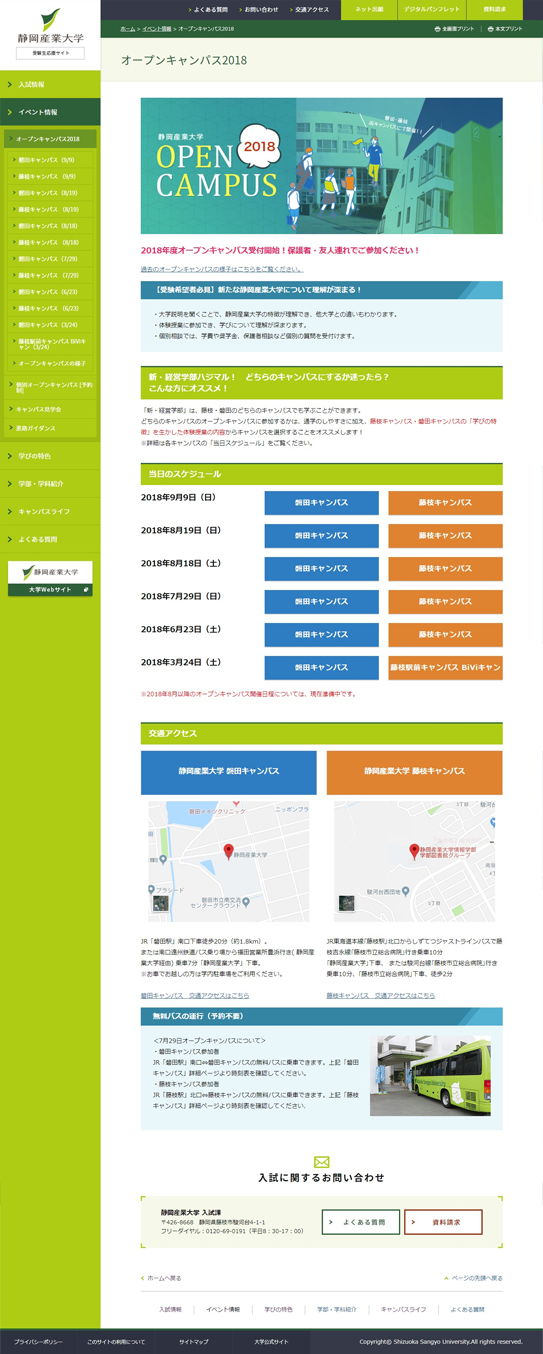Open 磐田キャンパス 交通アクセスはこちら link
Screen dimensions: 543x1354
click(x=195, y=996)
